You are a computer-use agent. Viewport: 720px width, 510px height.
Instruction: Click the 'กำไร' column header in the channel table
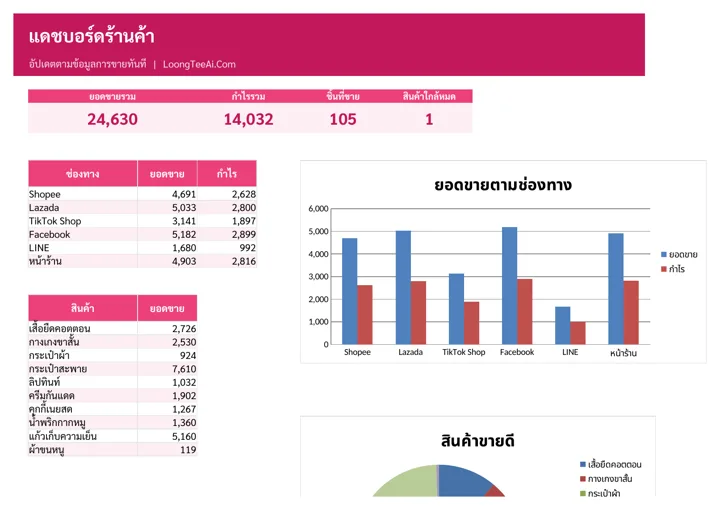(x=227, y=174)
